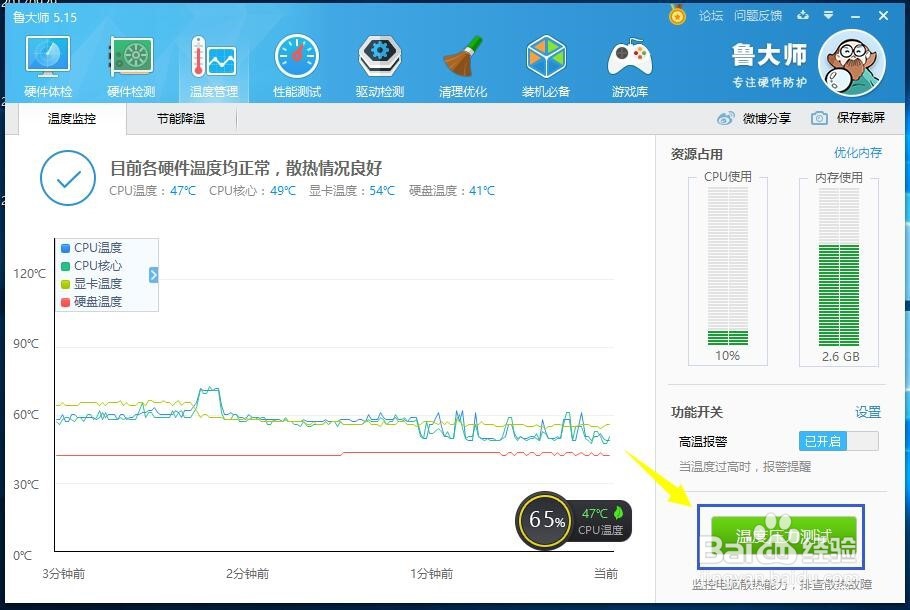Image resolution: width=910 pixels, height=610 pixels.
Task: Open 装机必备 software box
Action: point(546,66)
